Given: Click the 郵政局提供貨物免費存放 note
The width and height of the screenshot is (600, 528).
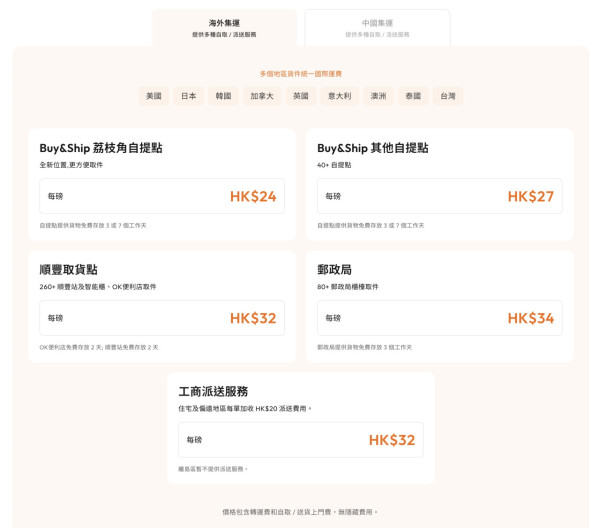Looking at the screenshot, I should [x=365, y=347].
